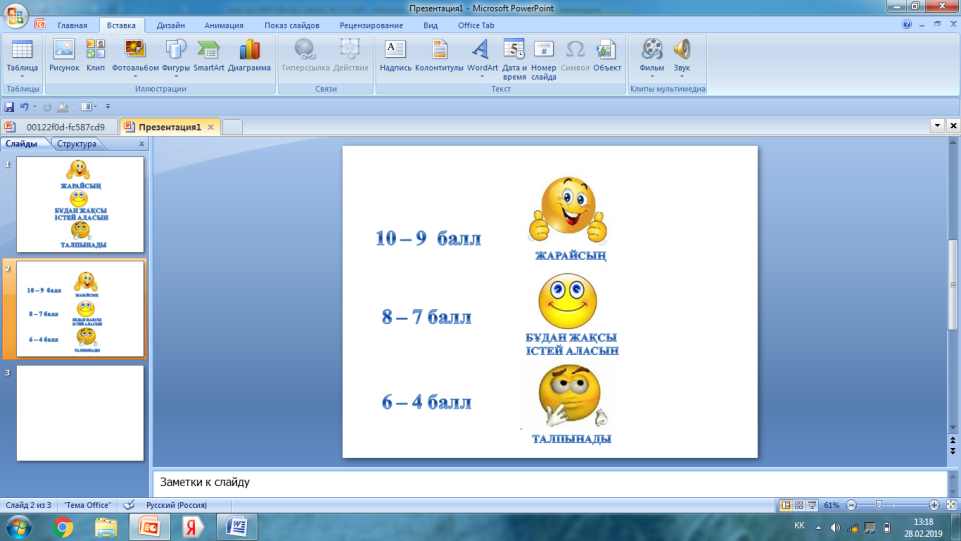Click the Клип clip art icon

pyautogui.click(x=96, y=54)
